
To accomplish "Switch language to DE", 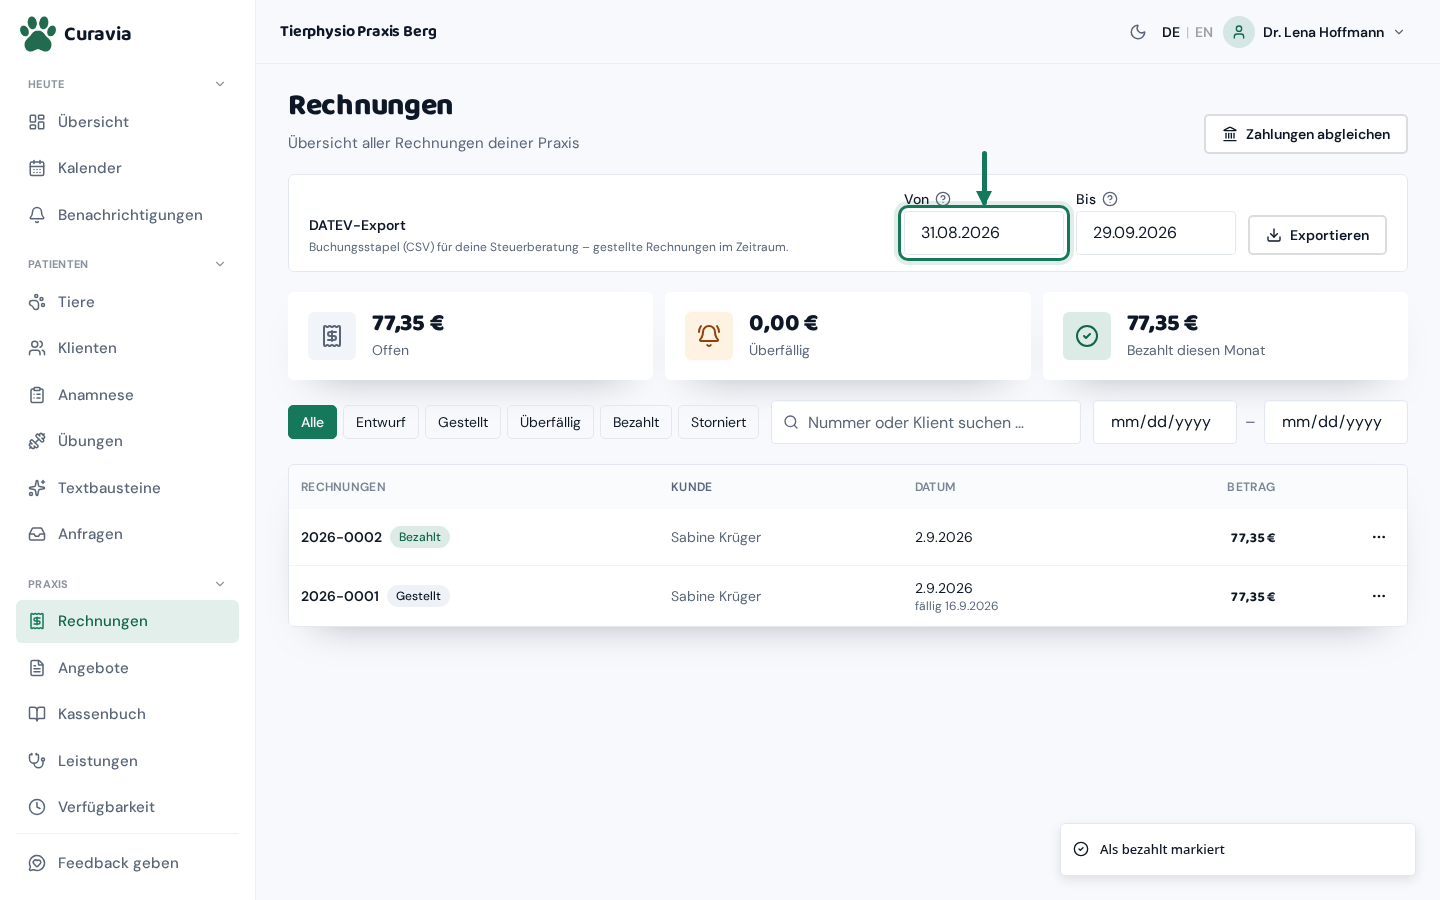I will click(x=1171, y=32).
